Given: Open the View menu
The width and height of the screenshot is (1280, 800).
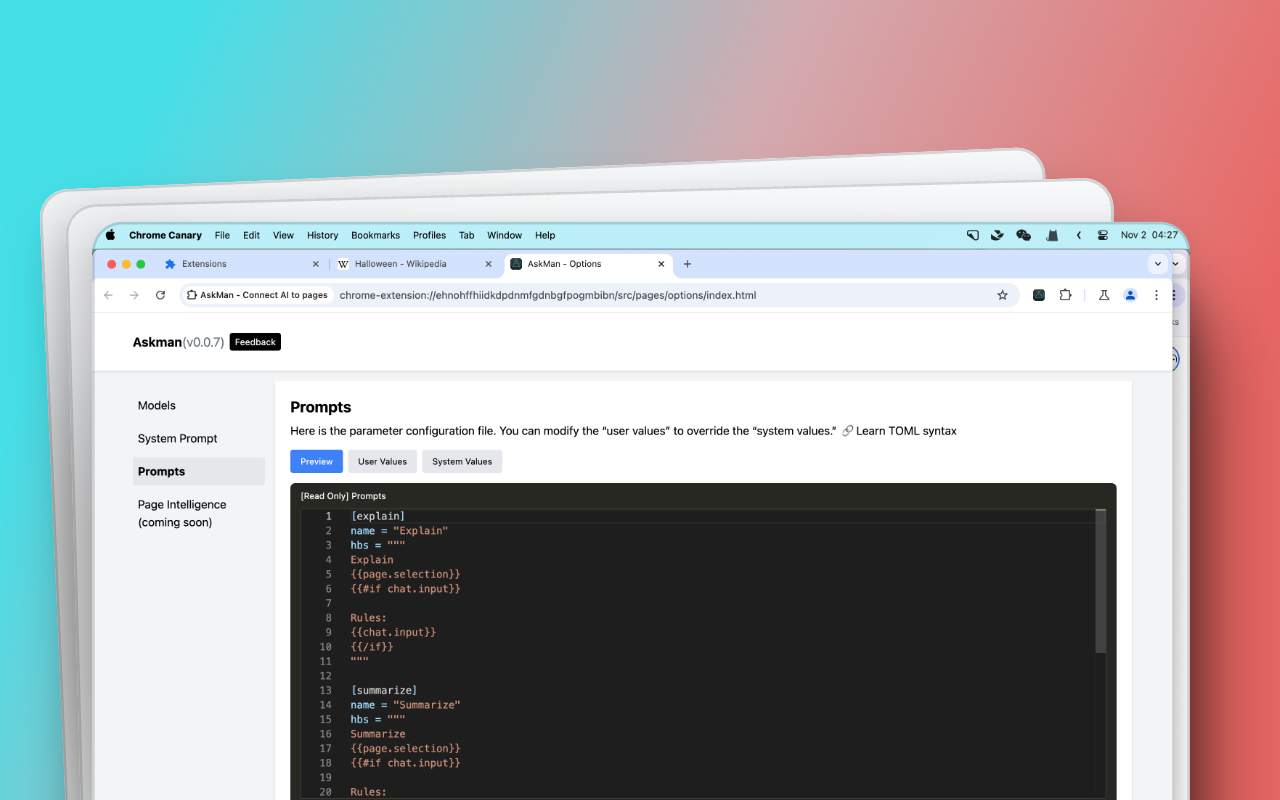Looking at the screenshot, I should coord(283,235).
